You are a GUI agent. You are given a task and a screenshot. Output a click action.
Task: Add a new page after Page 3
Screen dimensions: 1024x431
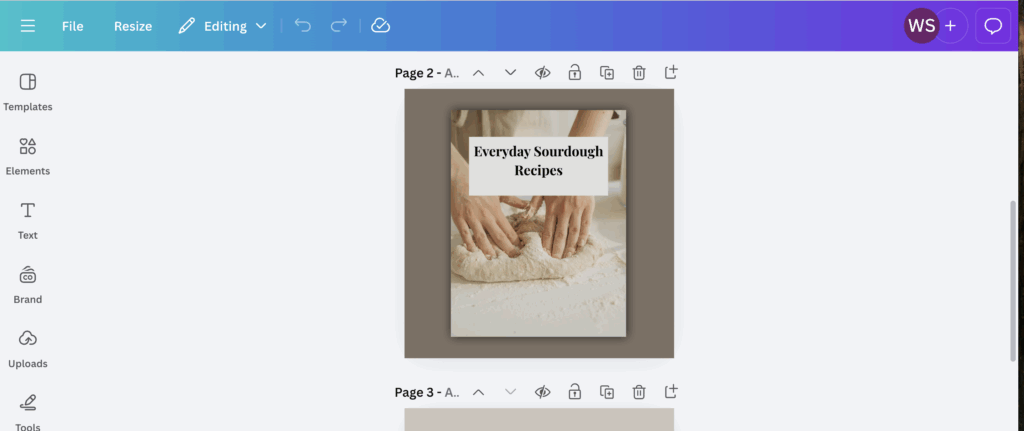tap(671, 391)
